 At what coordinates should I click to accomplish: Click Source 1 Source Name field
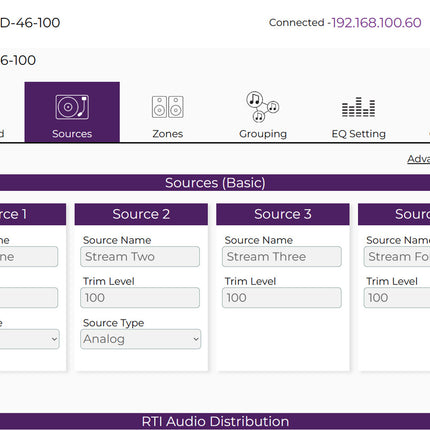tap(29, 257)
